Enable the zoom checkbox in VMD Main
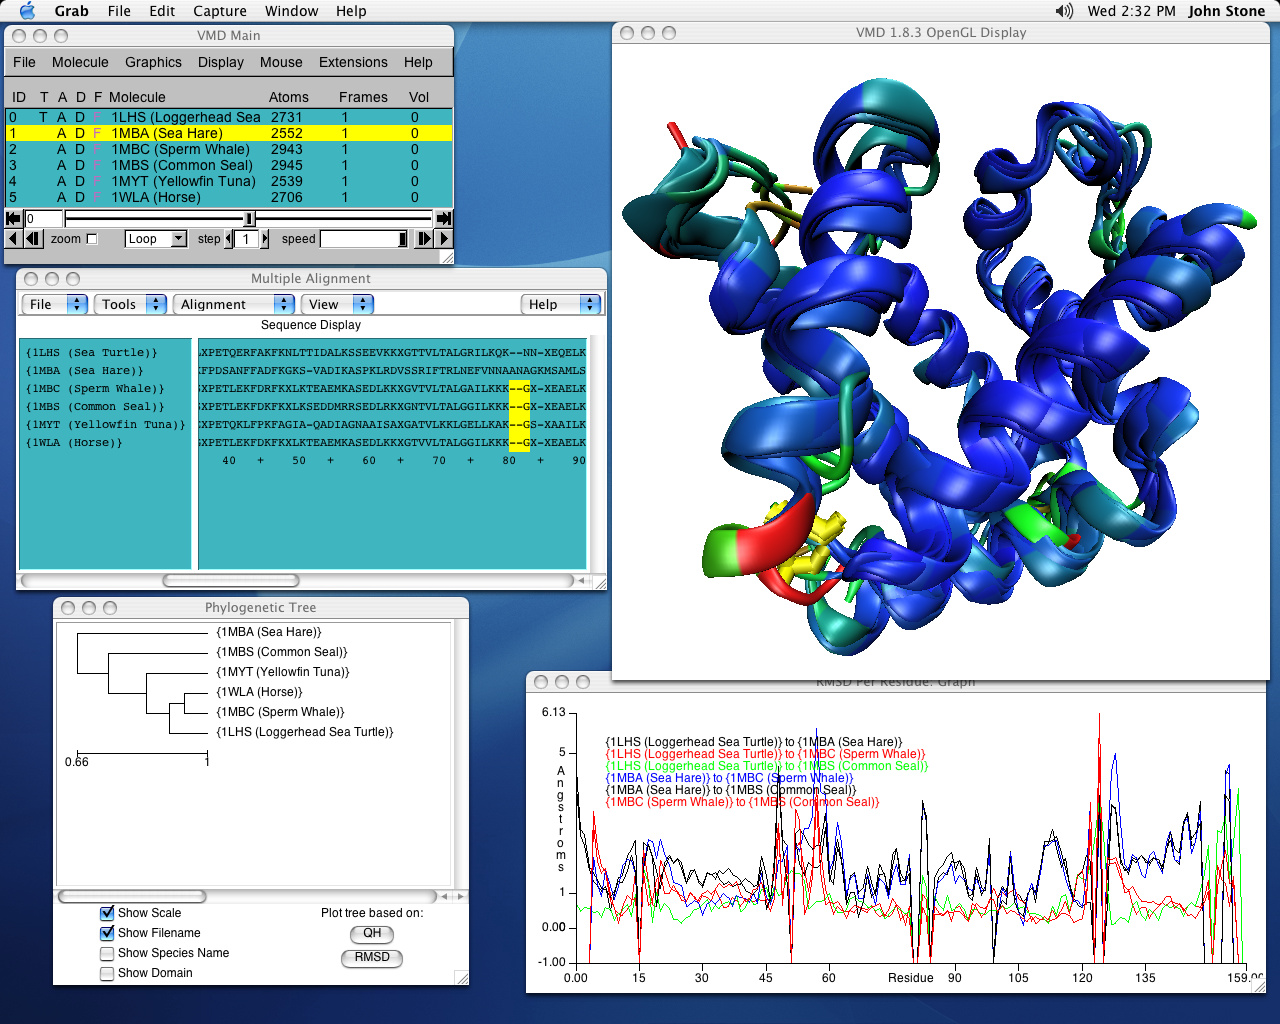This screenshot has height=1024, width=1280. 92,239
